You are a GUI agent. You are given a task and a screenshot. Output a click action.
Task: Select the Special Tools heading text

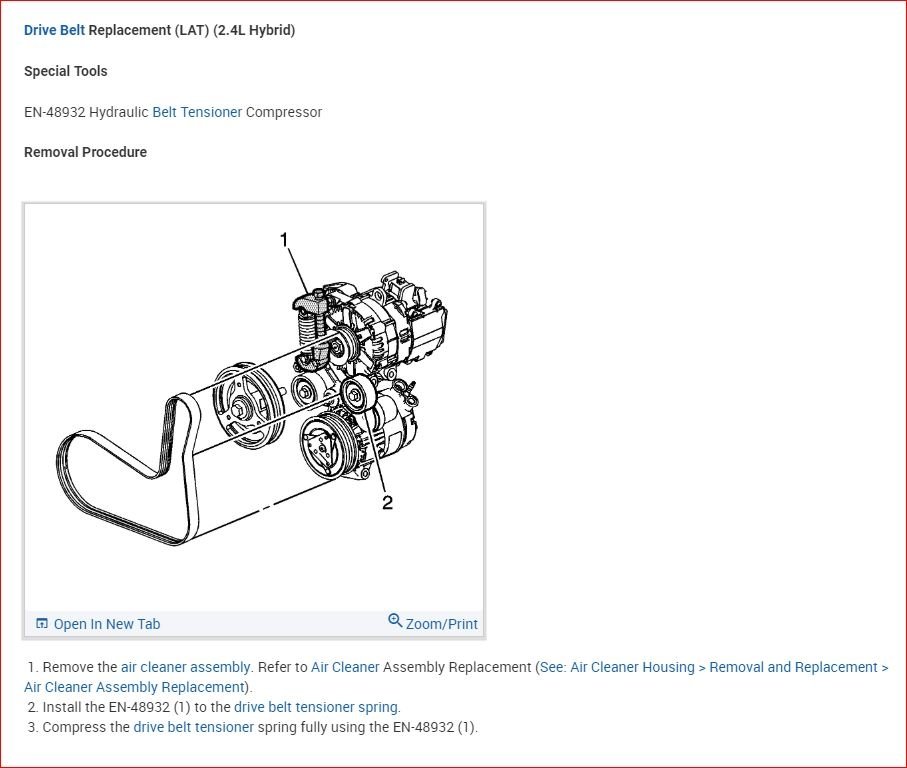pyautogui.click(x=65, y=71)
